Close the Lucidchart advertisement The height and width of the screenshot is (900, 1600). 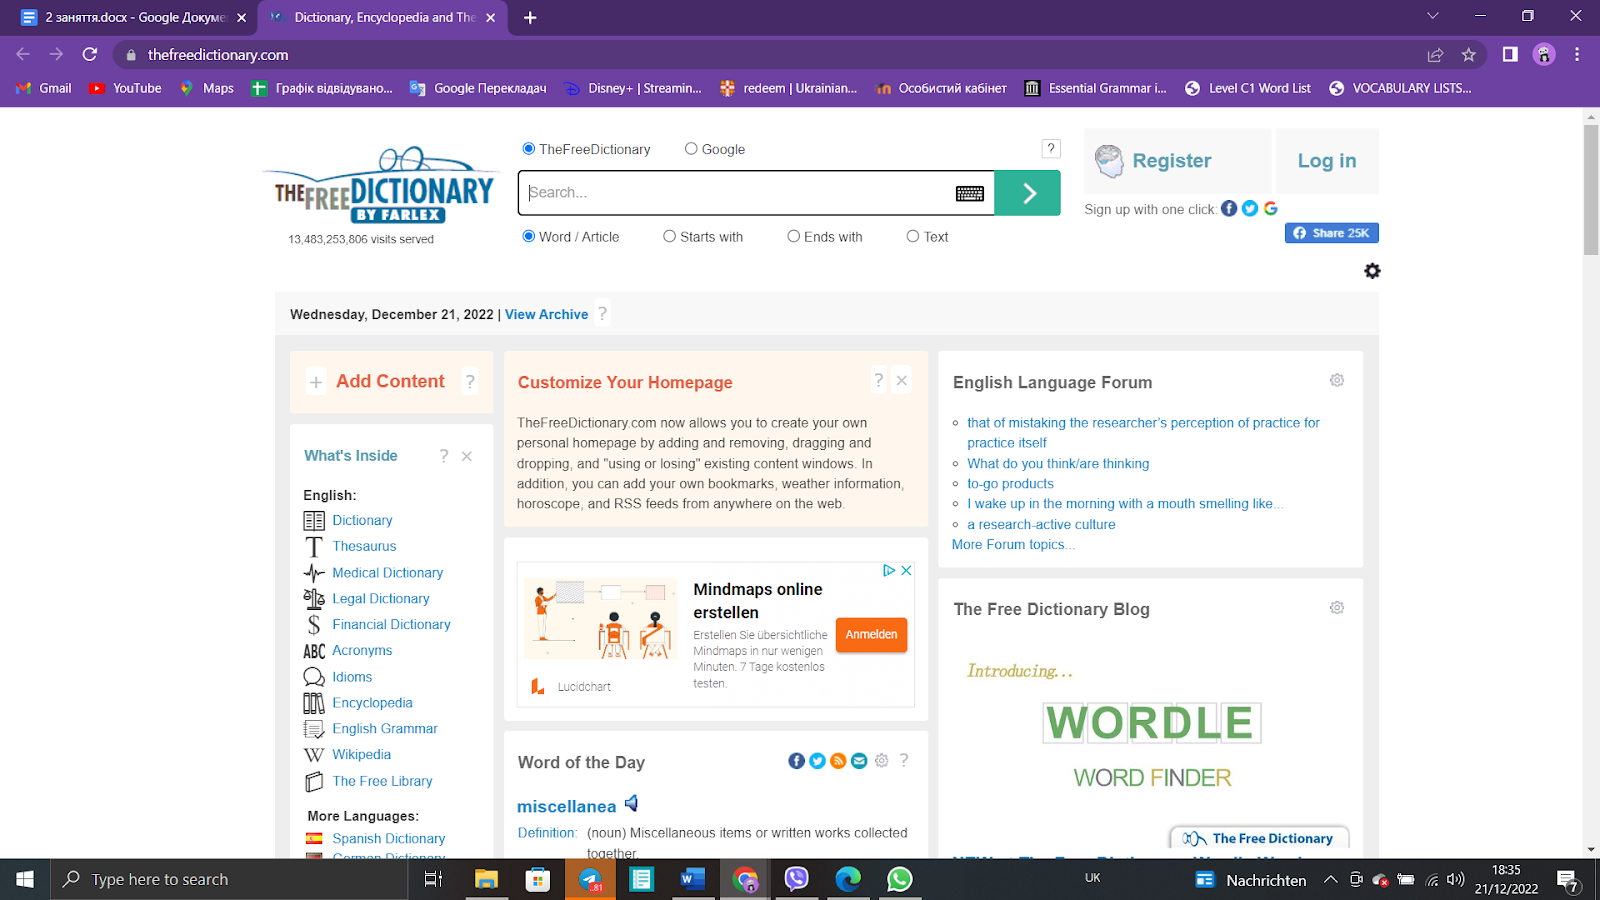[906, 570]
